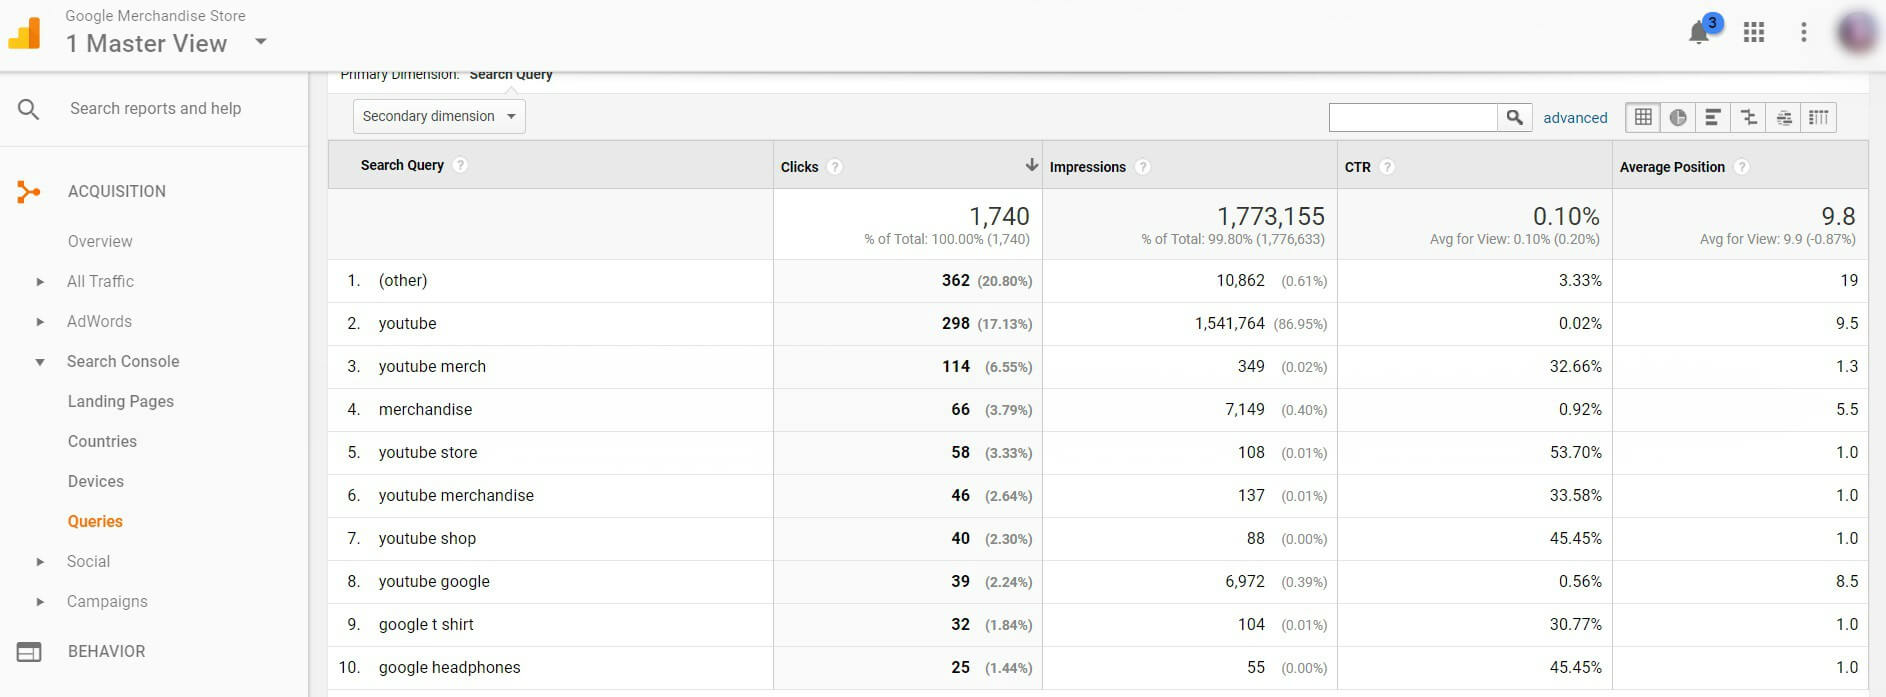
Task: Click the table search magnifier button
Action: pyautogui.click(x=1515, y=117)
